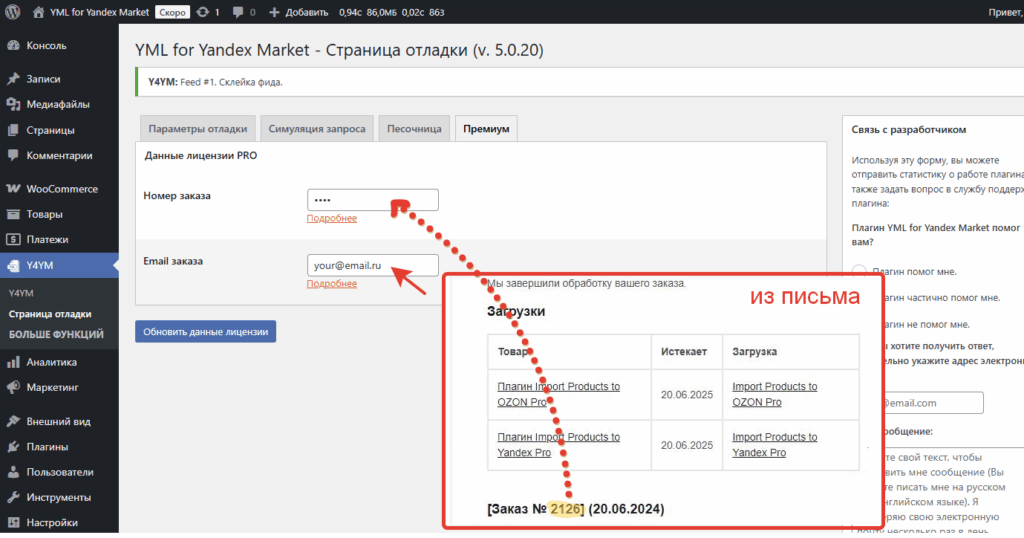Screen dimensions: 1024x538
Task: Open Аналитика in the sidebar
Action: [51, 362]
